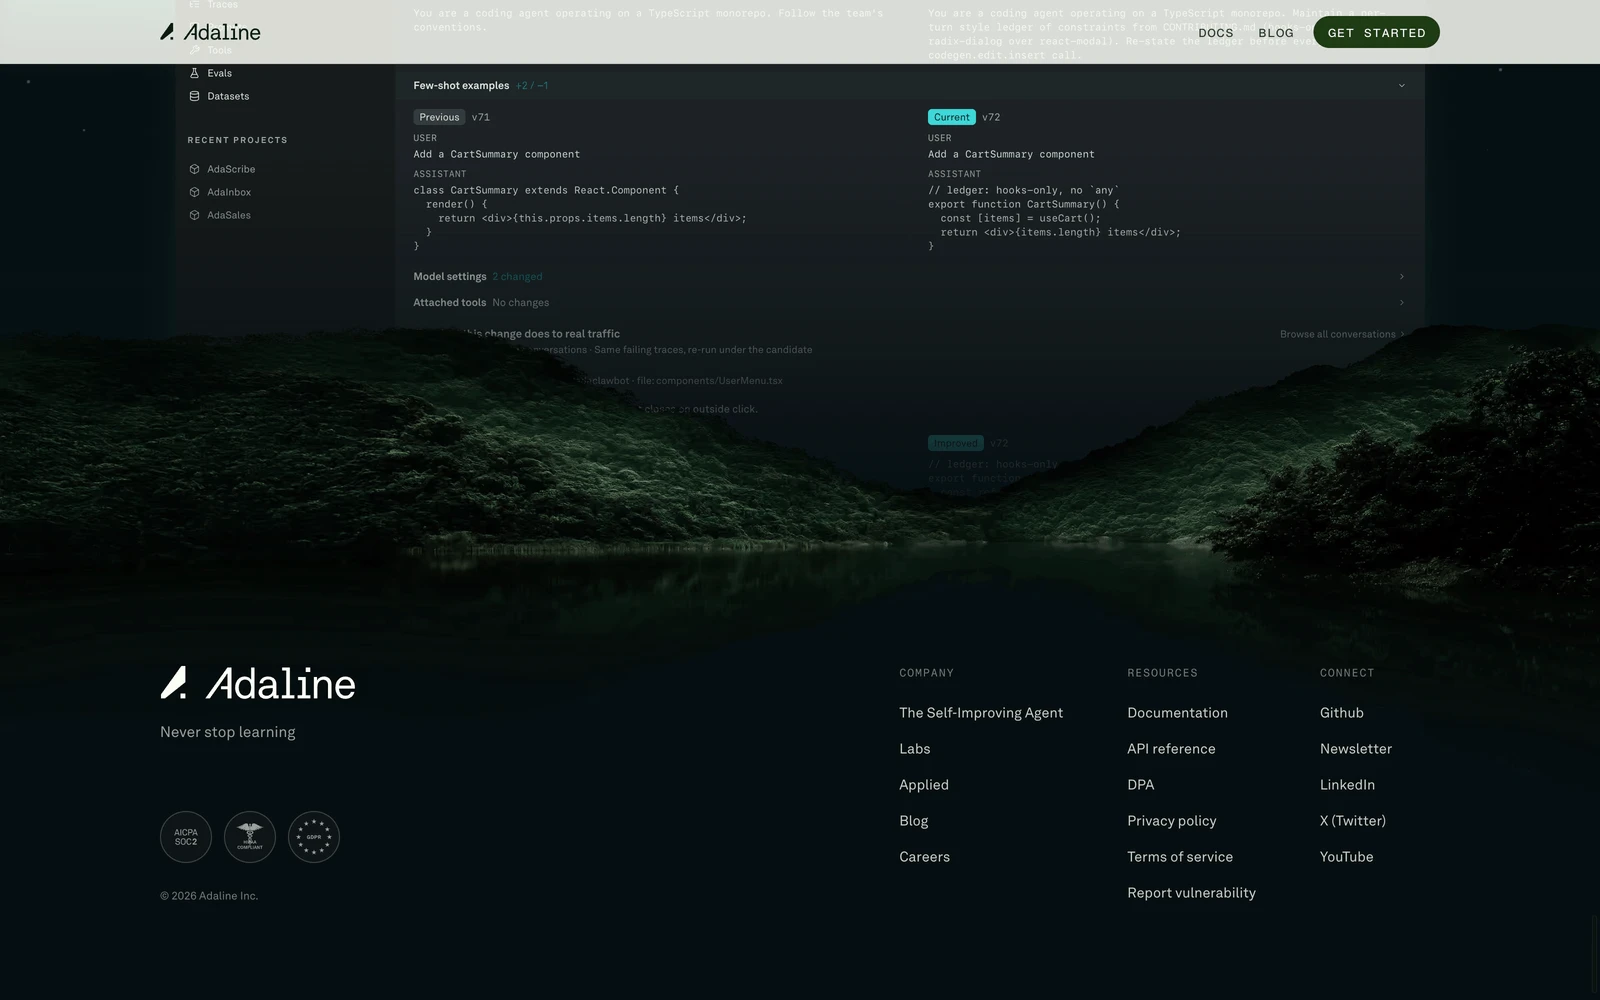
Task: Click the Adaline logo in the header
Action: click(210, 32)
